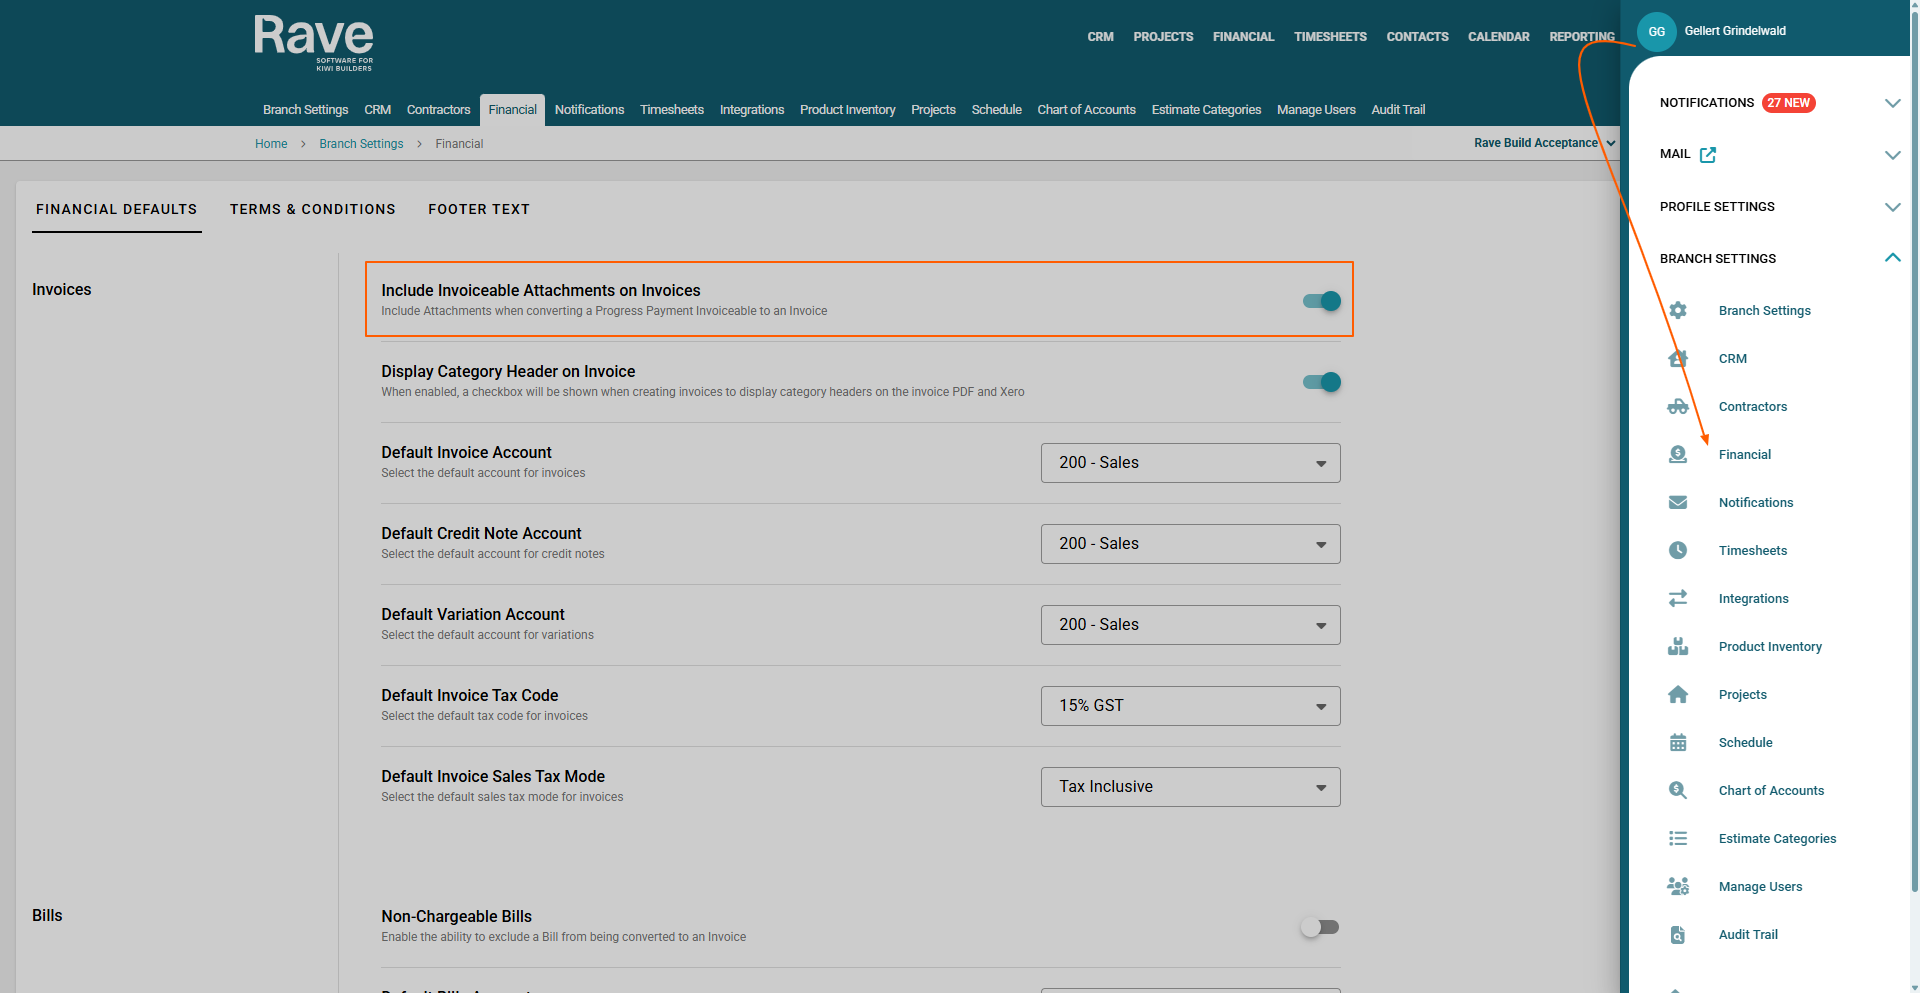This screenshot has width=1920, height=993.
Task: Enable the Non-Chargeable Bills switch
Action: (x=1319, y=927)
